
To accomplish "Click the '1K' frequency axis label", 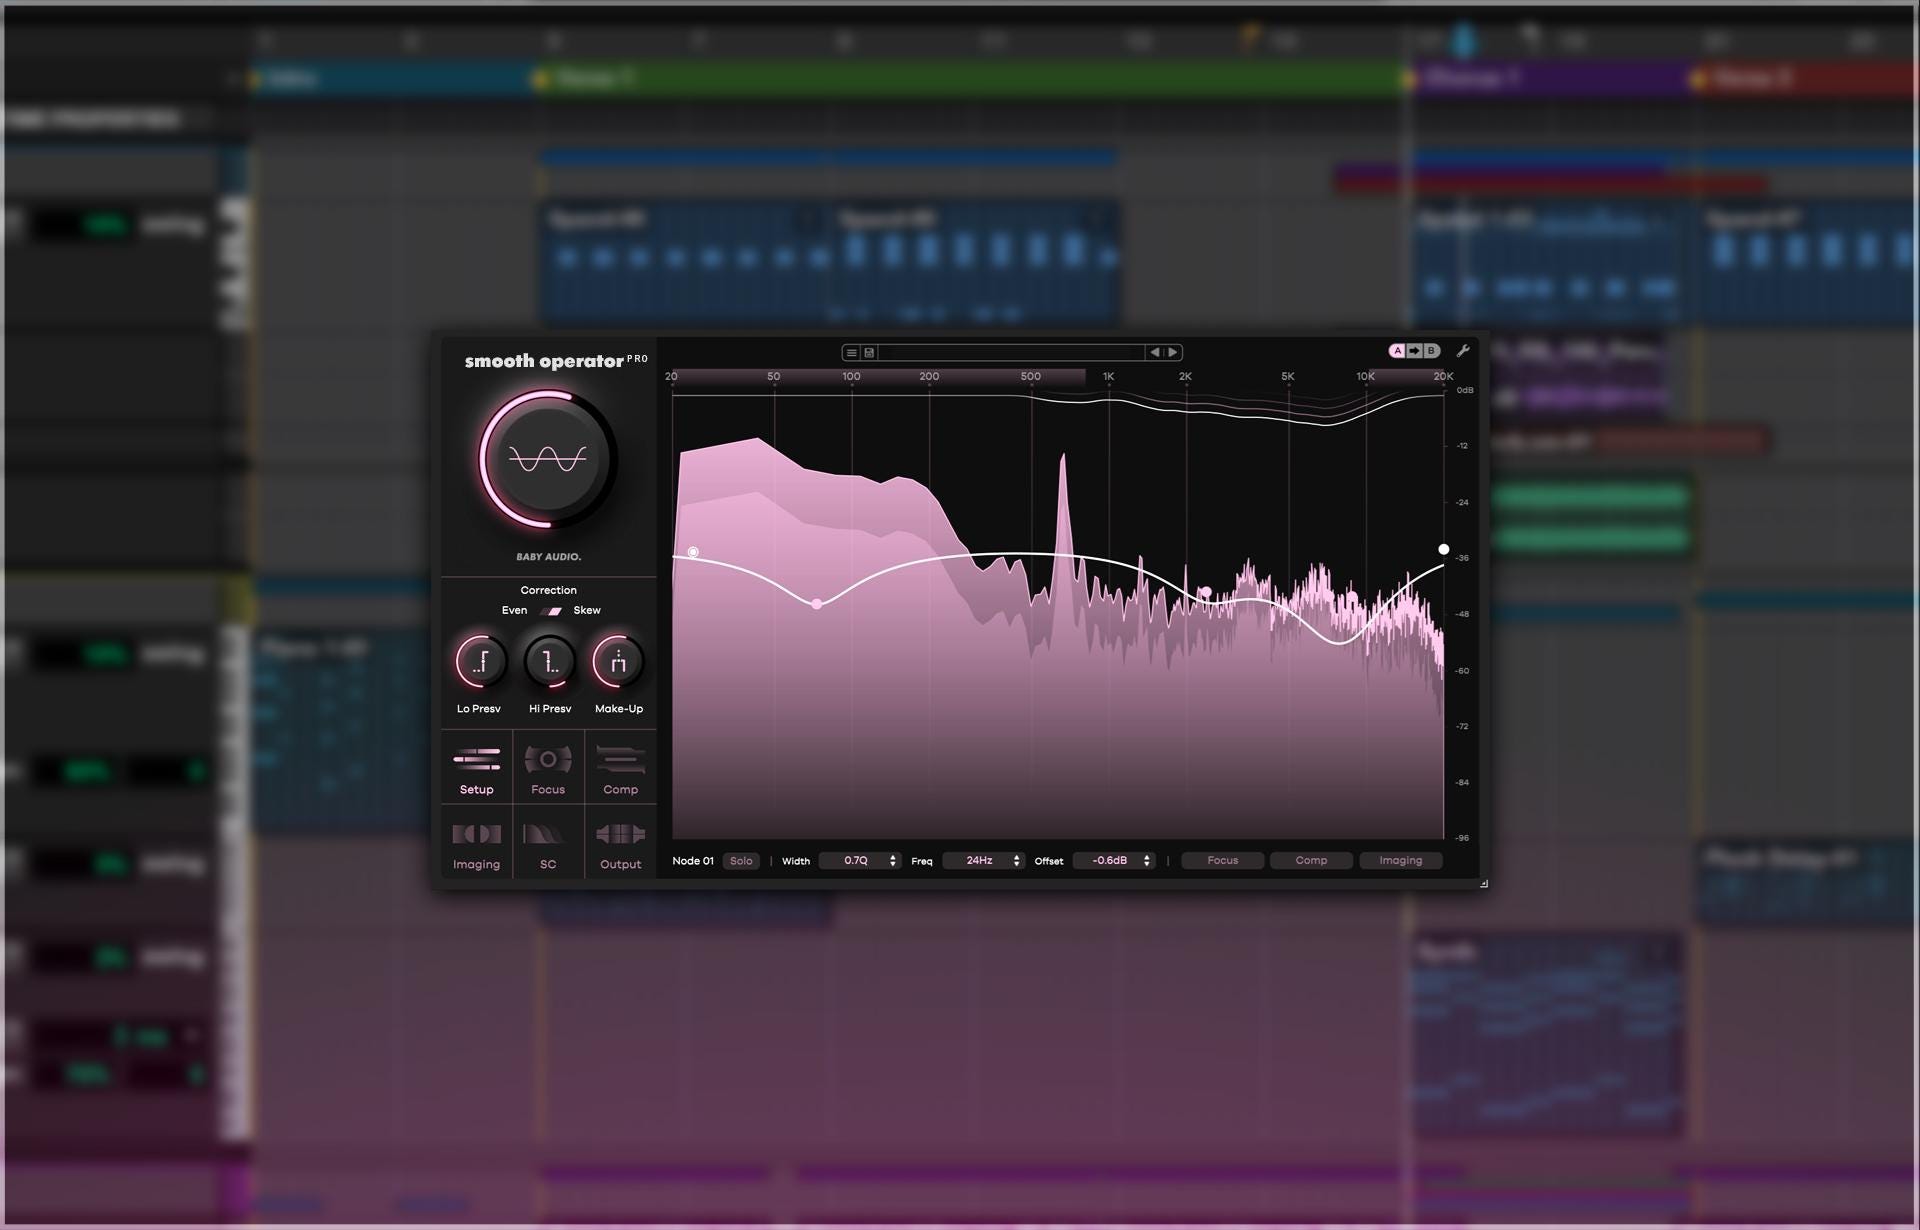I will coord(1108,377).
